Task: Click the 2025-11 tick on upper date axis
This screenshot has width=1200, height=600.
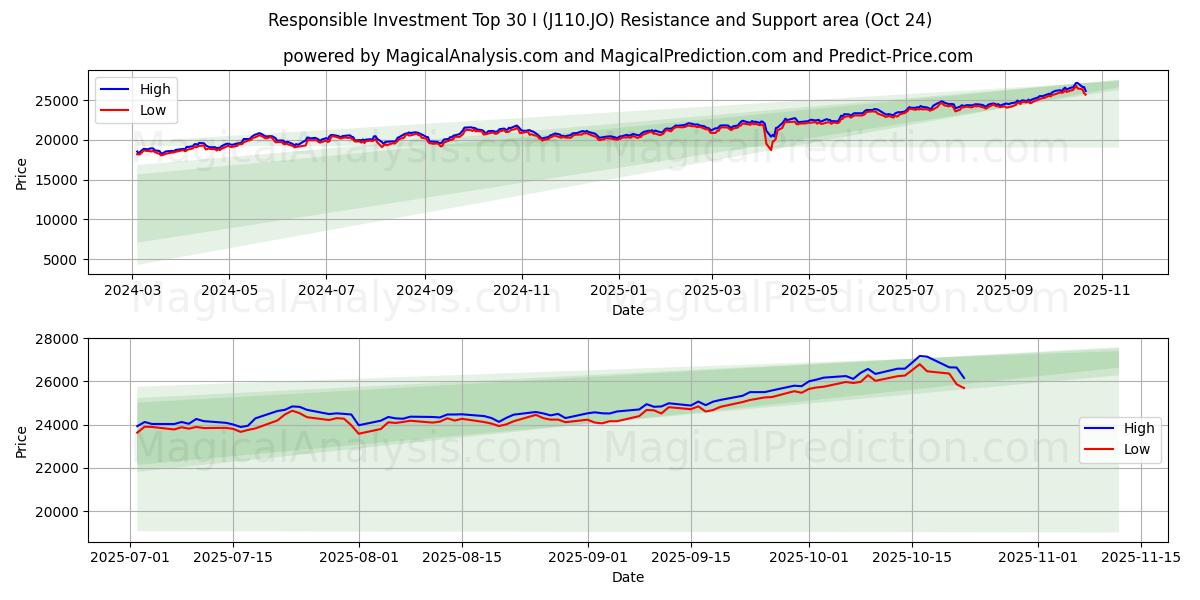Action: (1101, 290)
